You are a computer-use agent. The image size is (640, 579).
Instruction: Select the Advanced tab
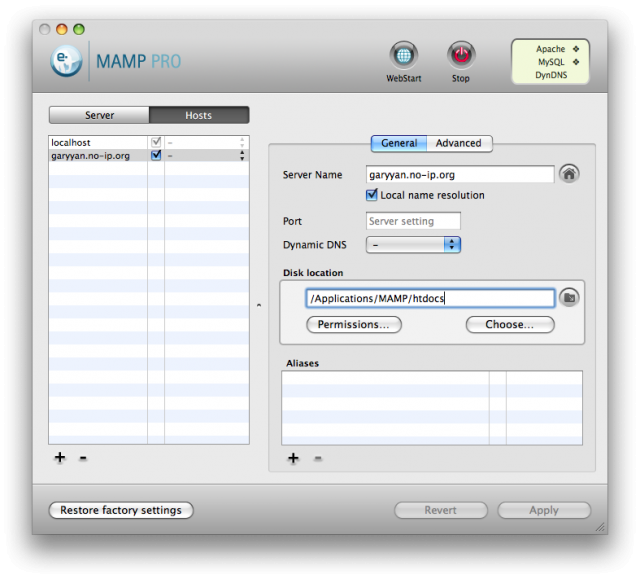(459, 143)
